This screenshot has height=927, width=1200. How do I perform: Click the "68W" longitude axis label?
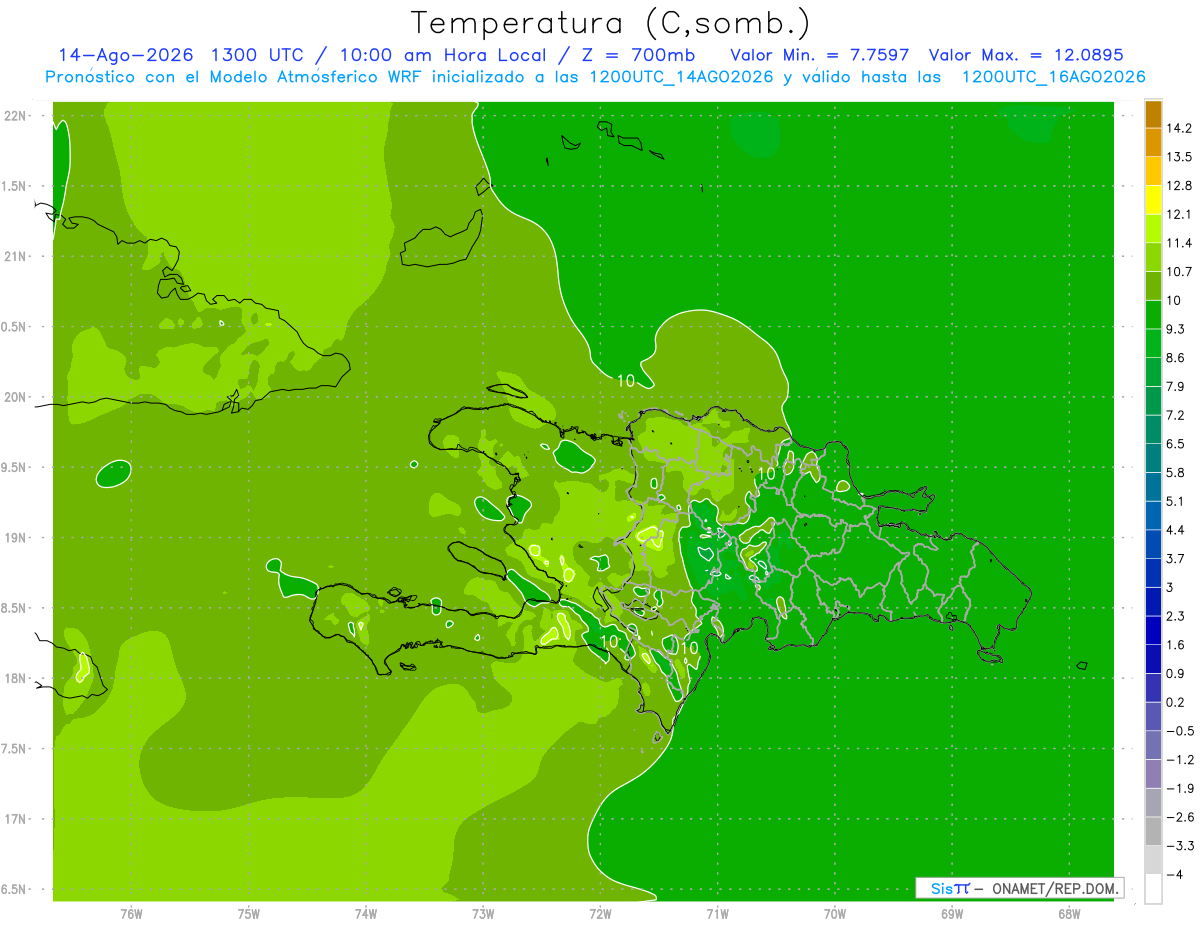(x=1069, y=914)
